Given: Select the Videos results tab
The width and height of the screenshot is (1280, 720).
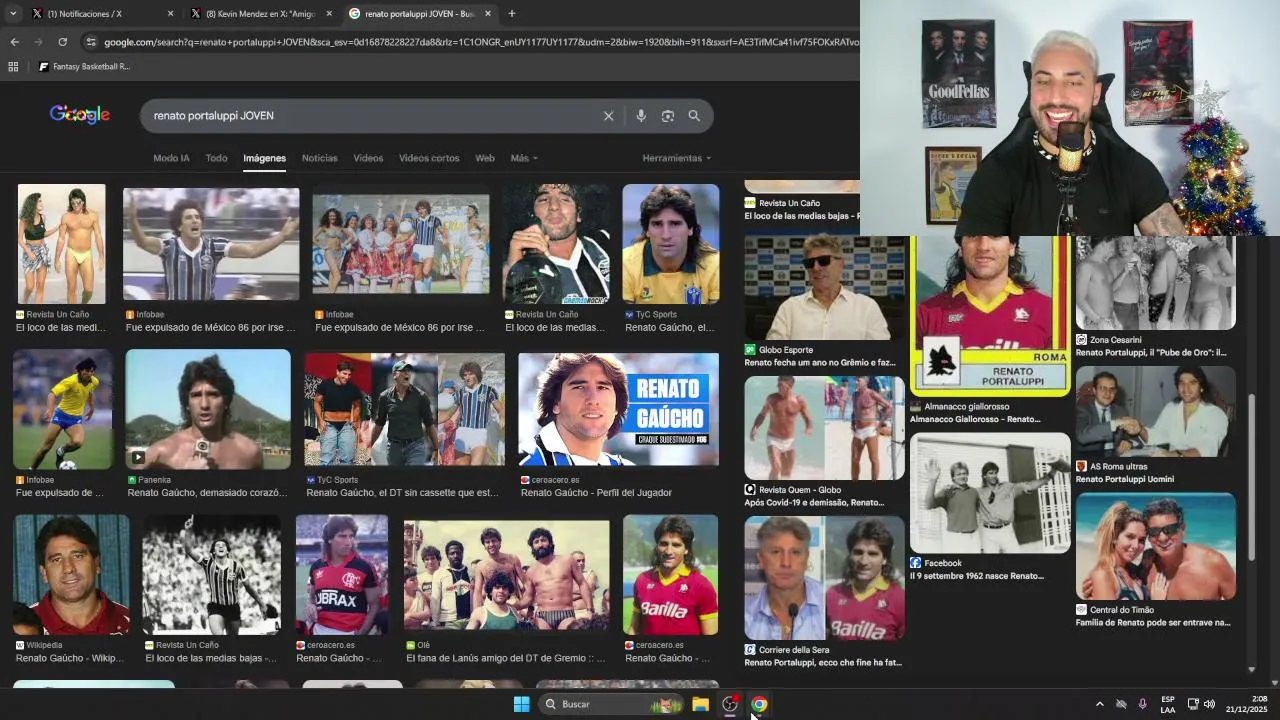Looking at the screenshot, I should 368,158.
